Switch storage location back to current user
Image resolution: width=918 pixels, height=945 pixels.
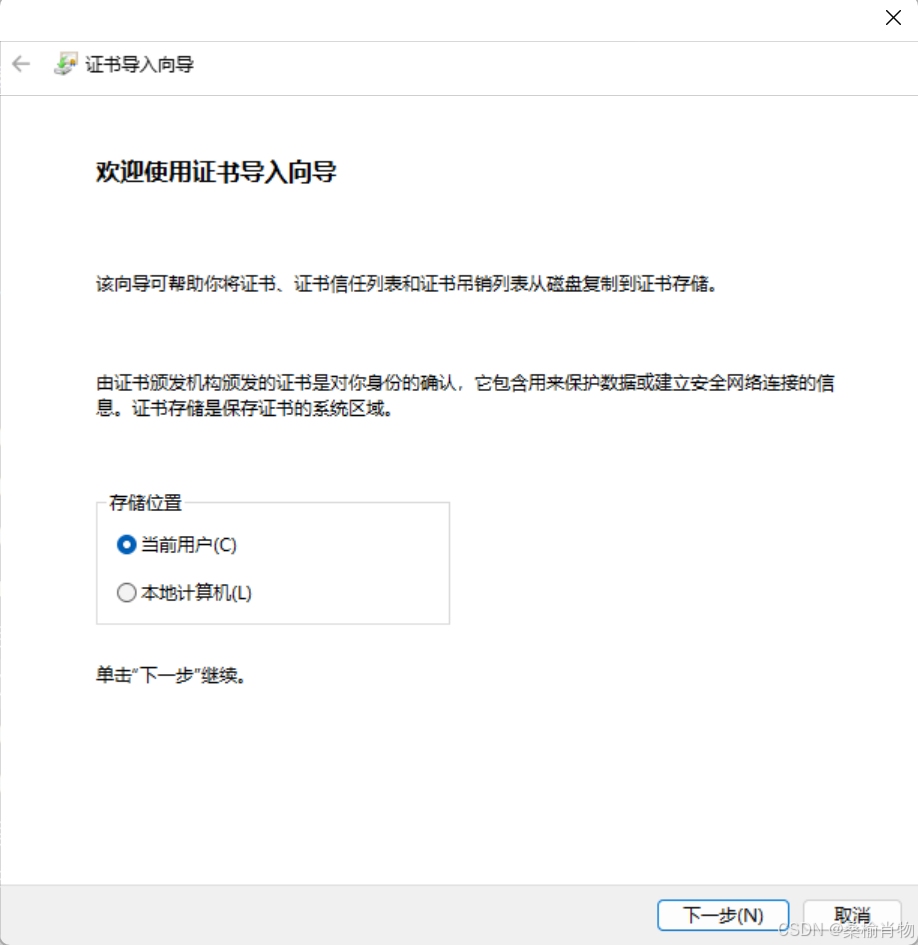click(x=126, y=545)
